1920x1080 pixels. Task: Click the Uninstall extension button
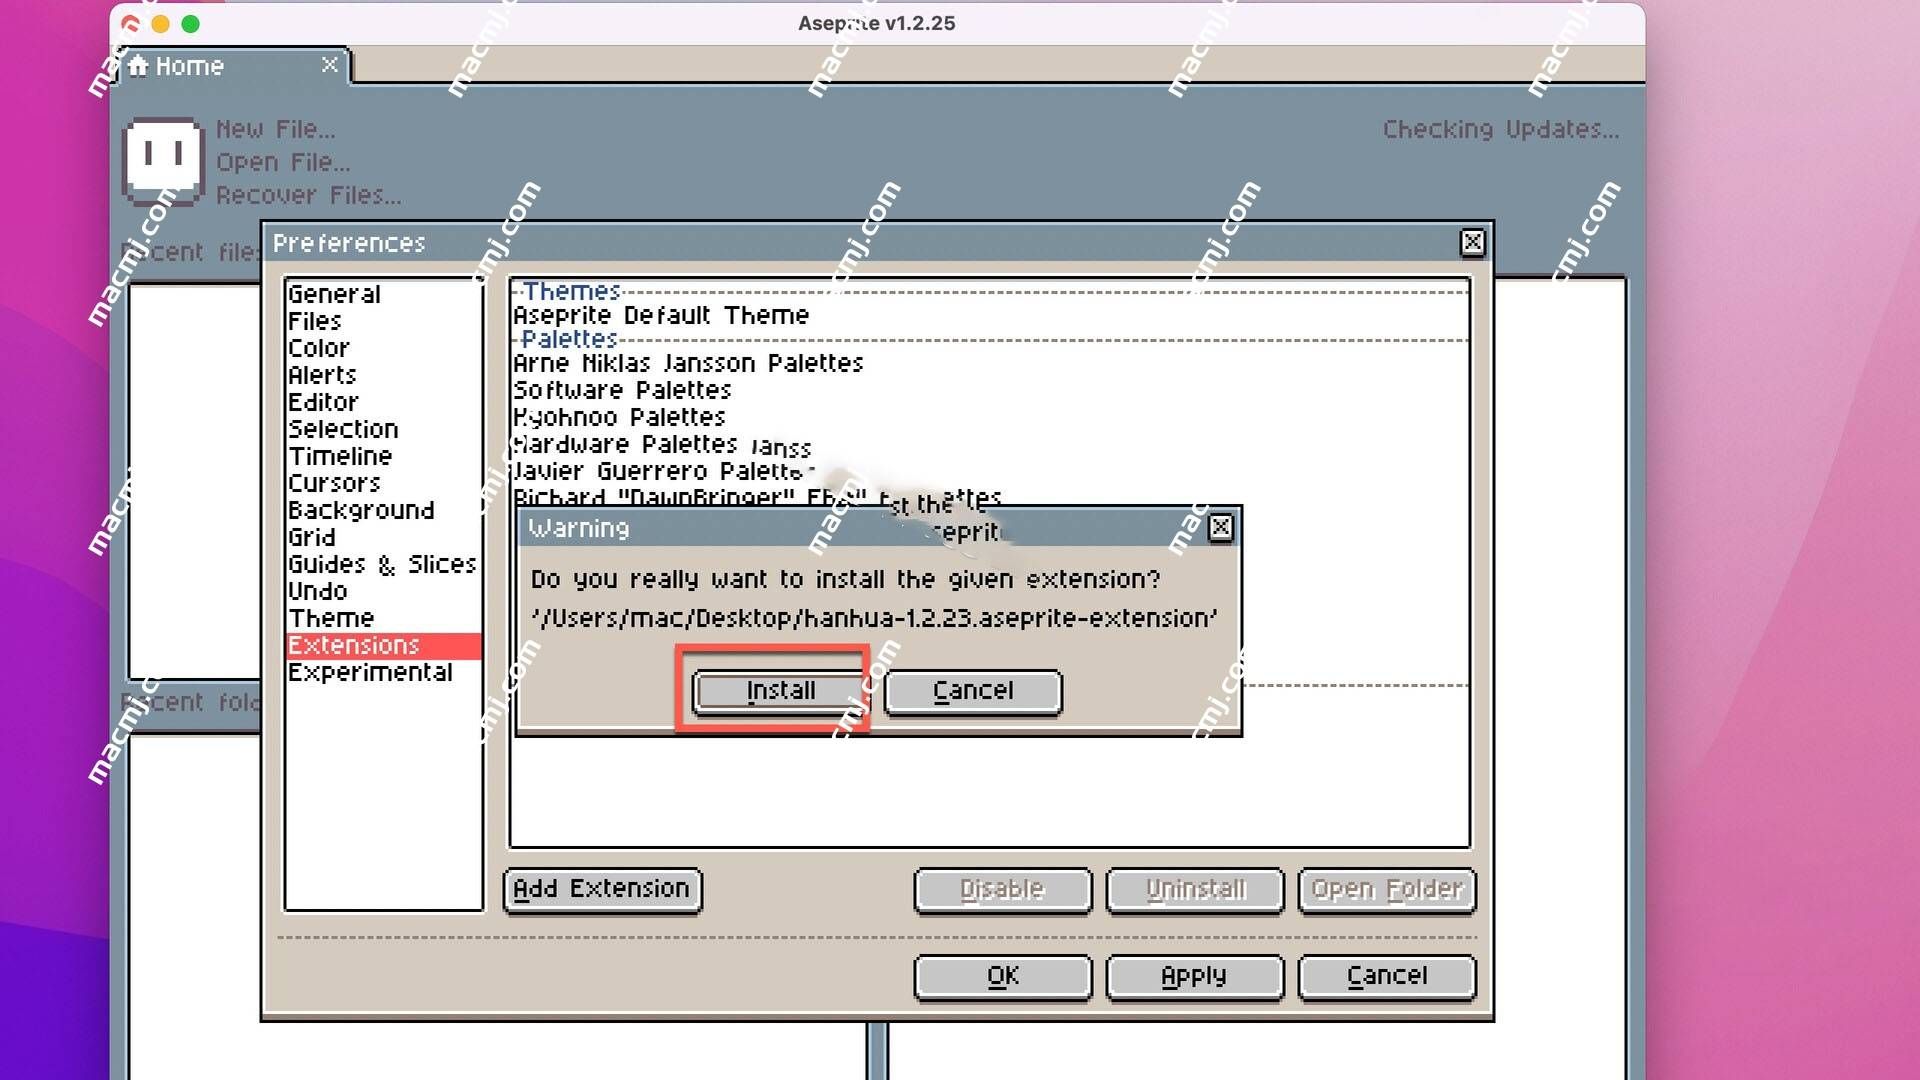1195,889
